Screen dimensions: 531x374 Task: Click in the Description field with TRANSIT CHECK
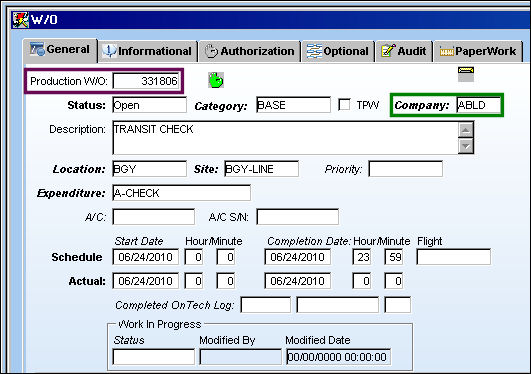285,138
